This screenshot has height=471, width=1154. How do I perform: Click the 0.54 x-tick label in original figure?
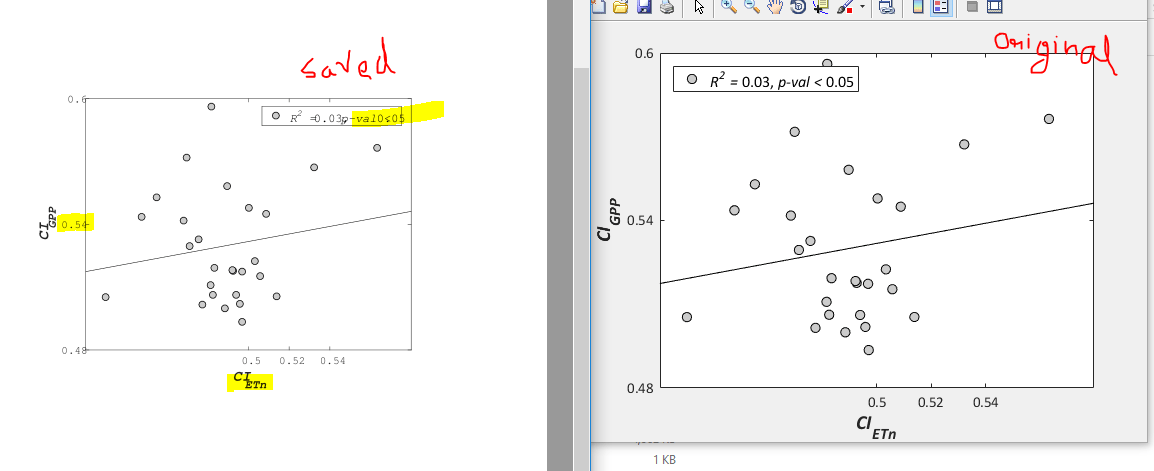click(985, 403)
